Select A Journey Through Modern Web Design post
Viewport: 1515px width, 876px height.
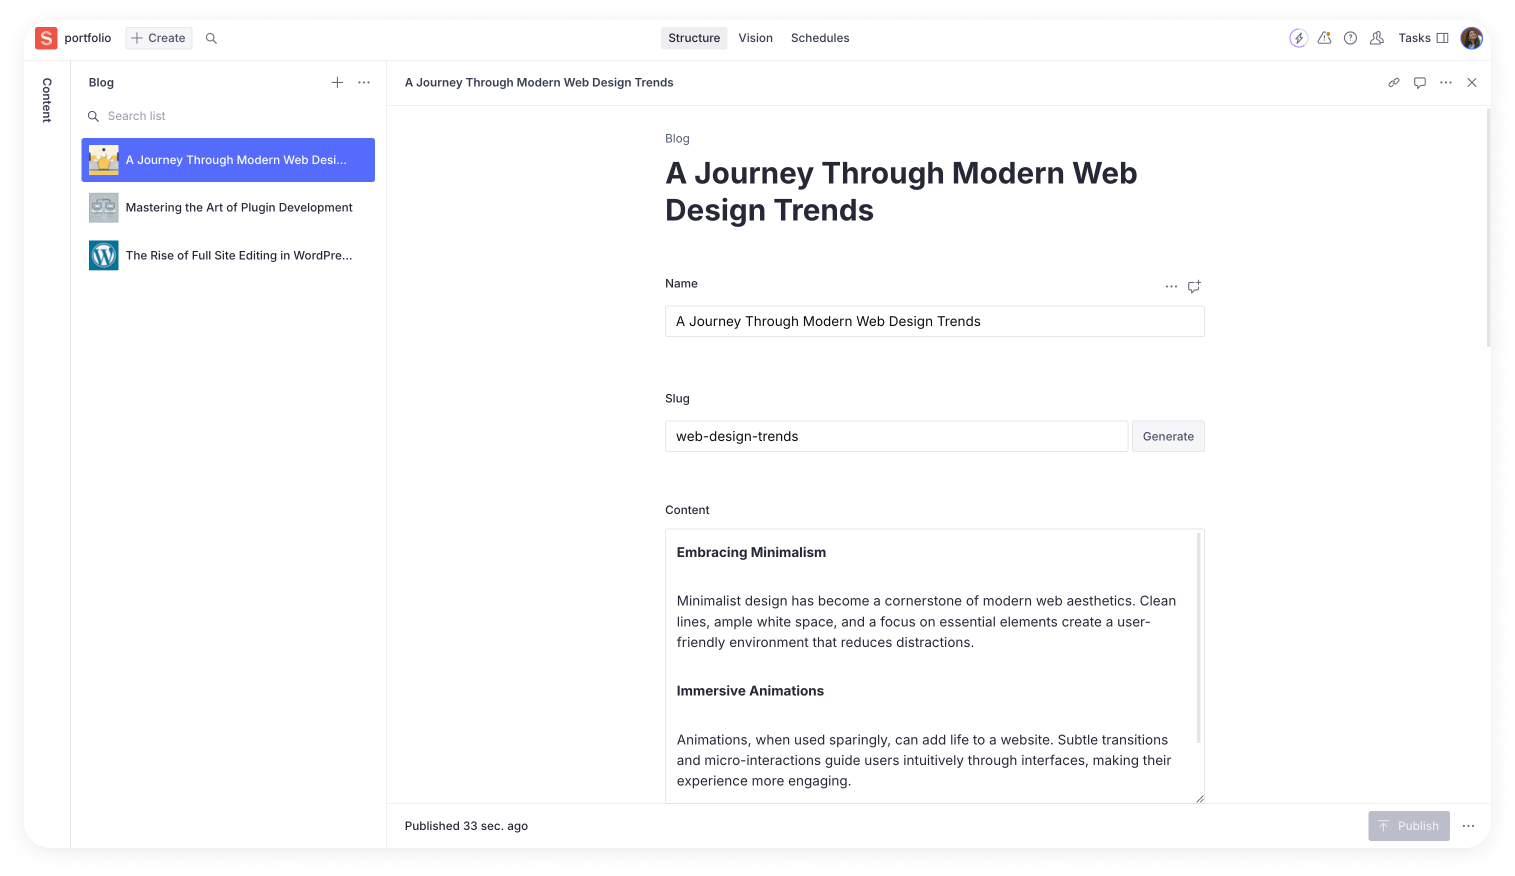[228, 160]
